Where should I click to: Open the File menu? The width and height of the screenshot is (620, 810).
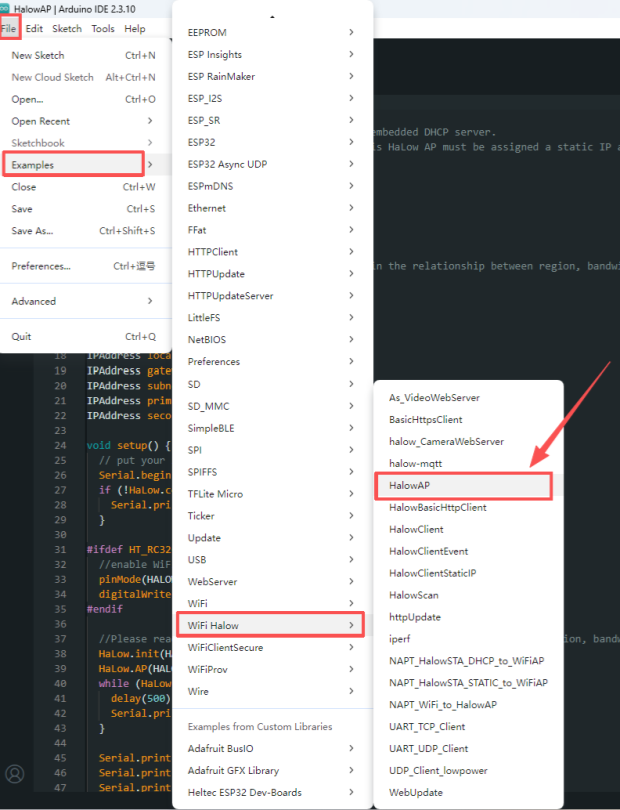point(9,28)
